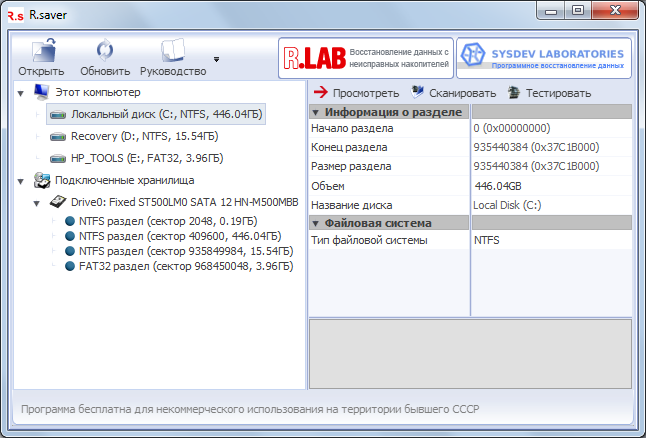Open the toolbar overflow dropdown arrow
Viewport: 646px width, 438px height.
[216, 59]
